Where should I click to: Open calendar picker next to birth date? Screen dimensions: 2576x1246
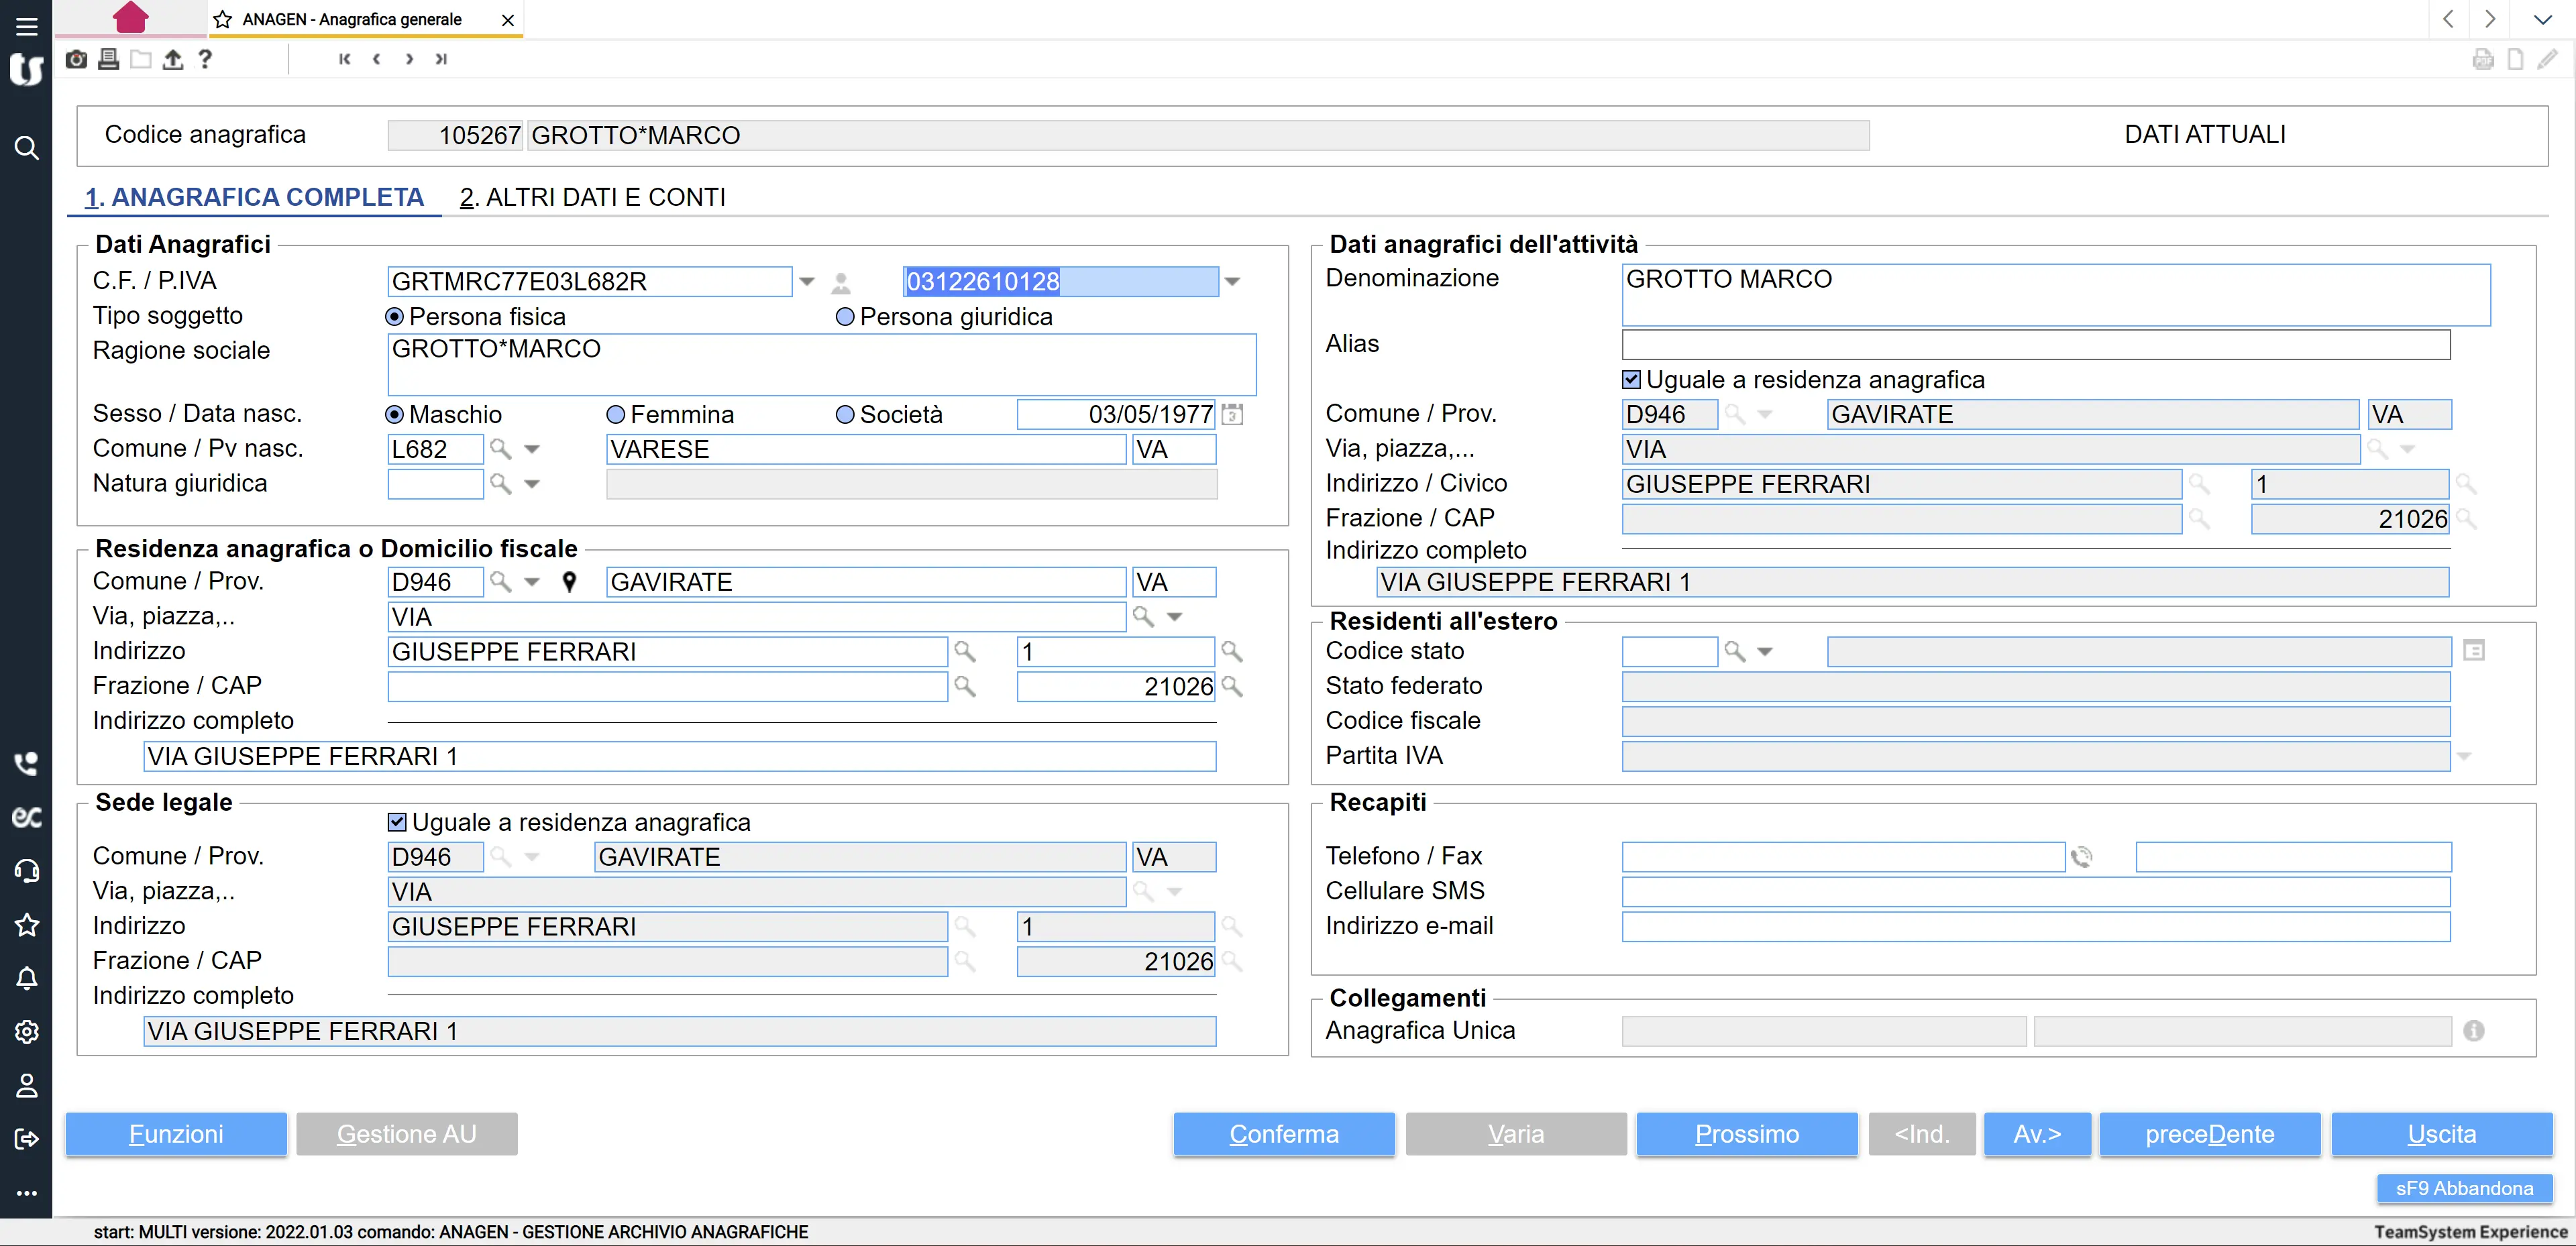[x=1232, y=414]
